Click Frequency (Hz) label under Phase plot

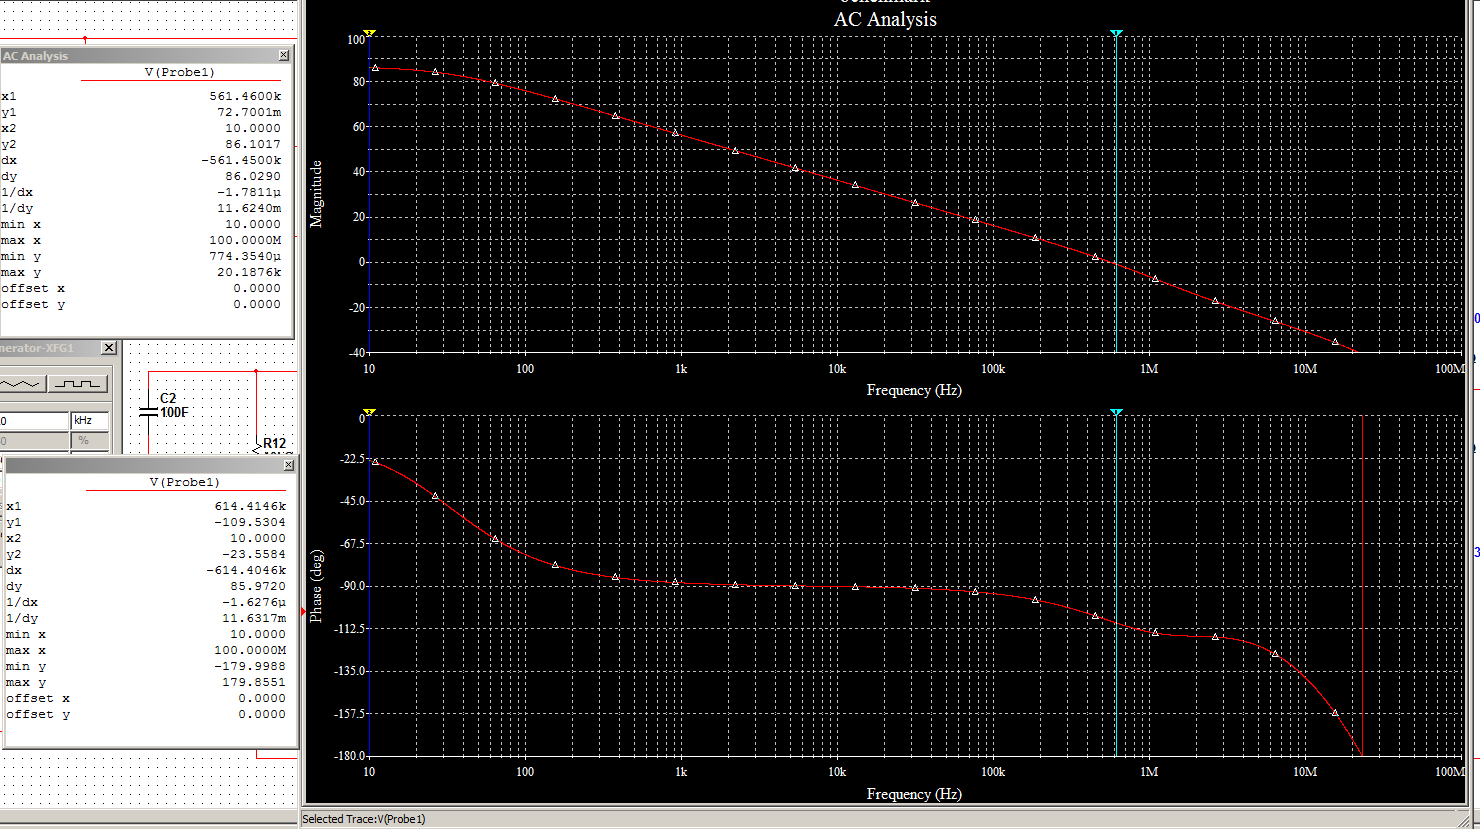[914, 794]
